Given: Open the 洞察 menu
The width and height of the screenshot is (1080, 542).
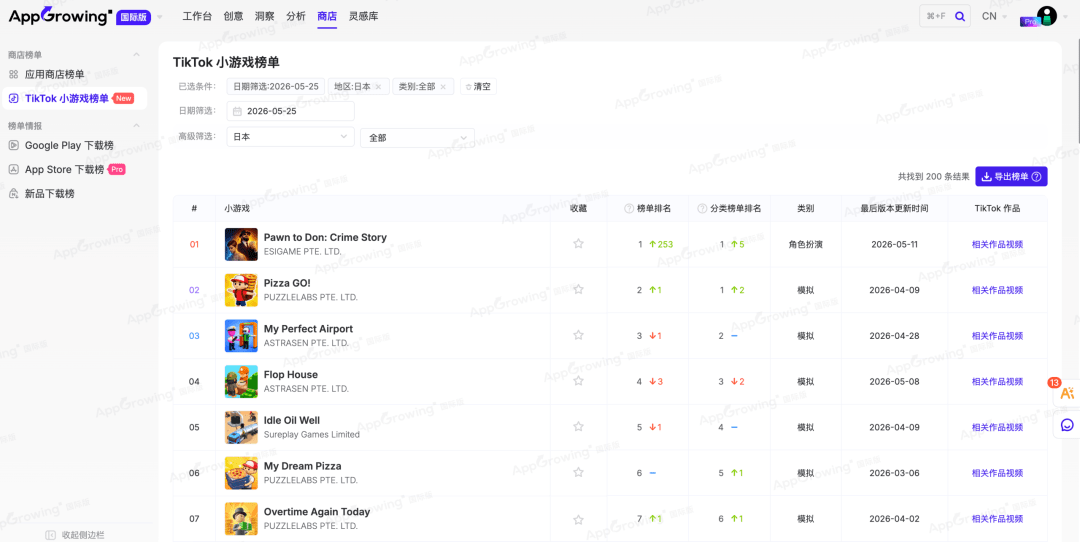Looking at the screenshot, I should click(x=264, y=17).
